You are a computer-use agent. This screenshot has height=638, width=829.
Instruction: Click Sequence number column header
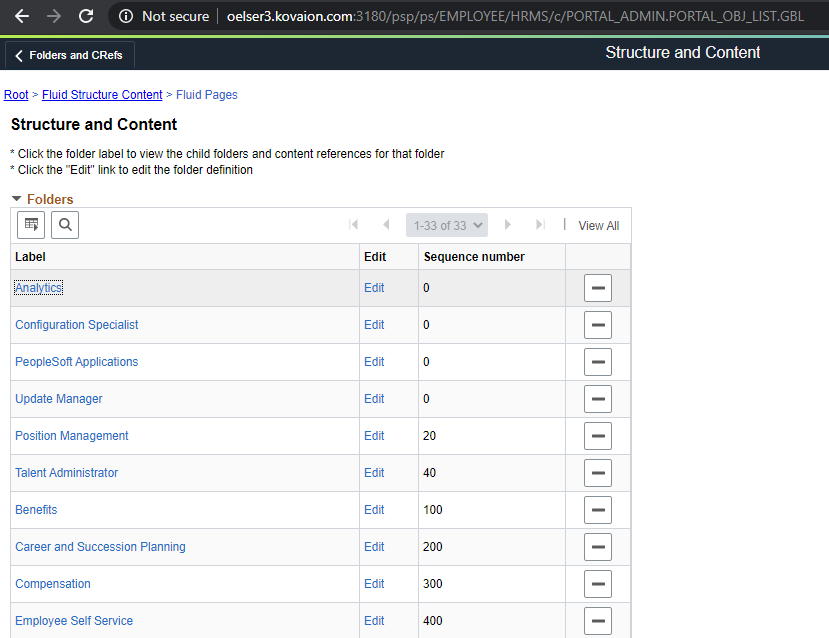[x=474, y=257]
